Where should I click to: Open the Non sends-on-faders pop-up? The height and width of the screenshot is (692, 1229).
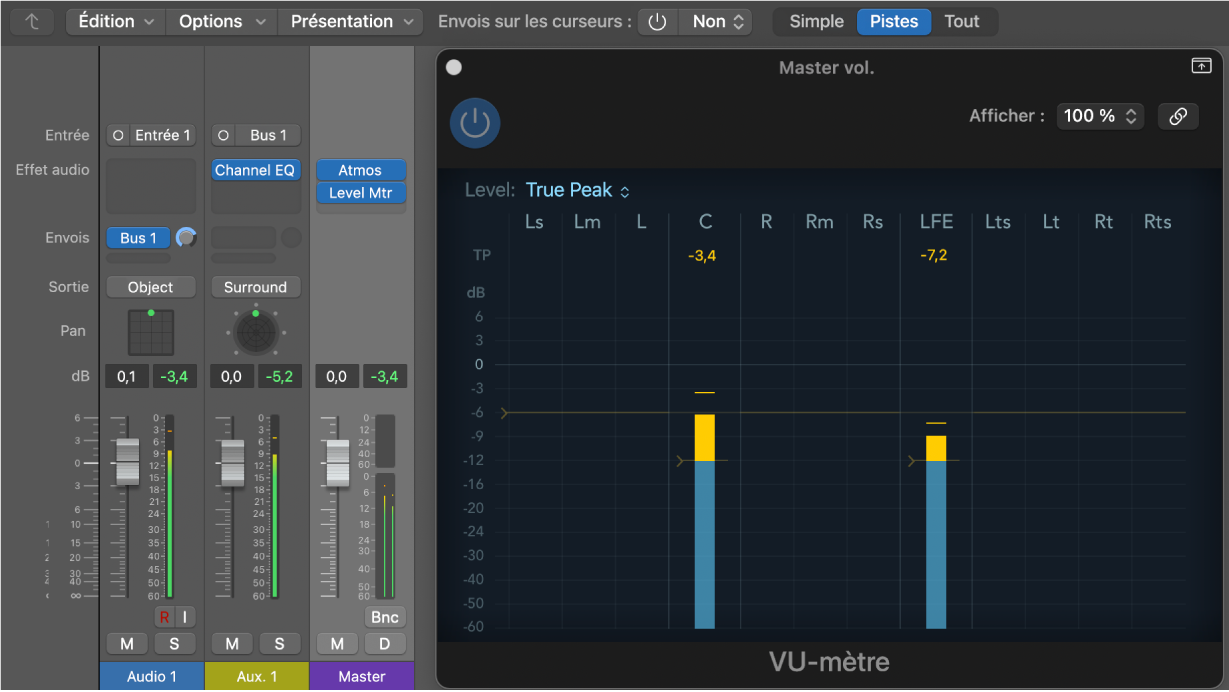716,21
